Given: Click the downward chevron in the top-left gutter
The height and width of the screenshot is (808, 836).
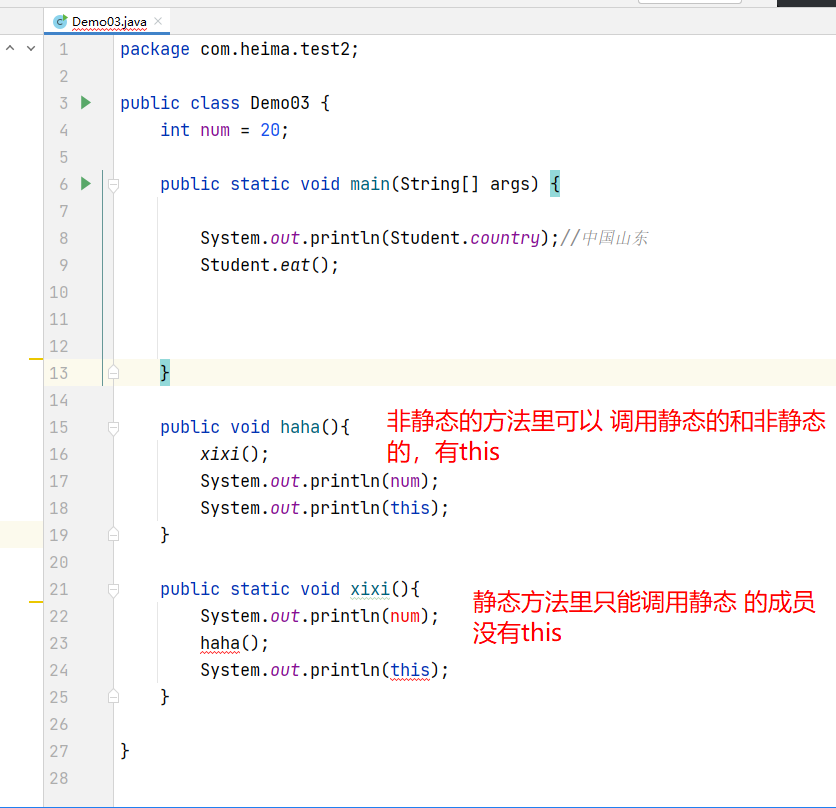Looking at the screenshot, I should (30, 47).
